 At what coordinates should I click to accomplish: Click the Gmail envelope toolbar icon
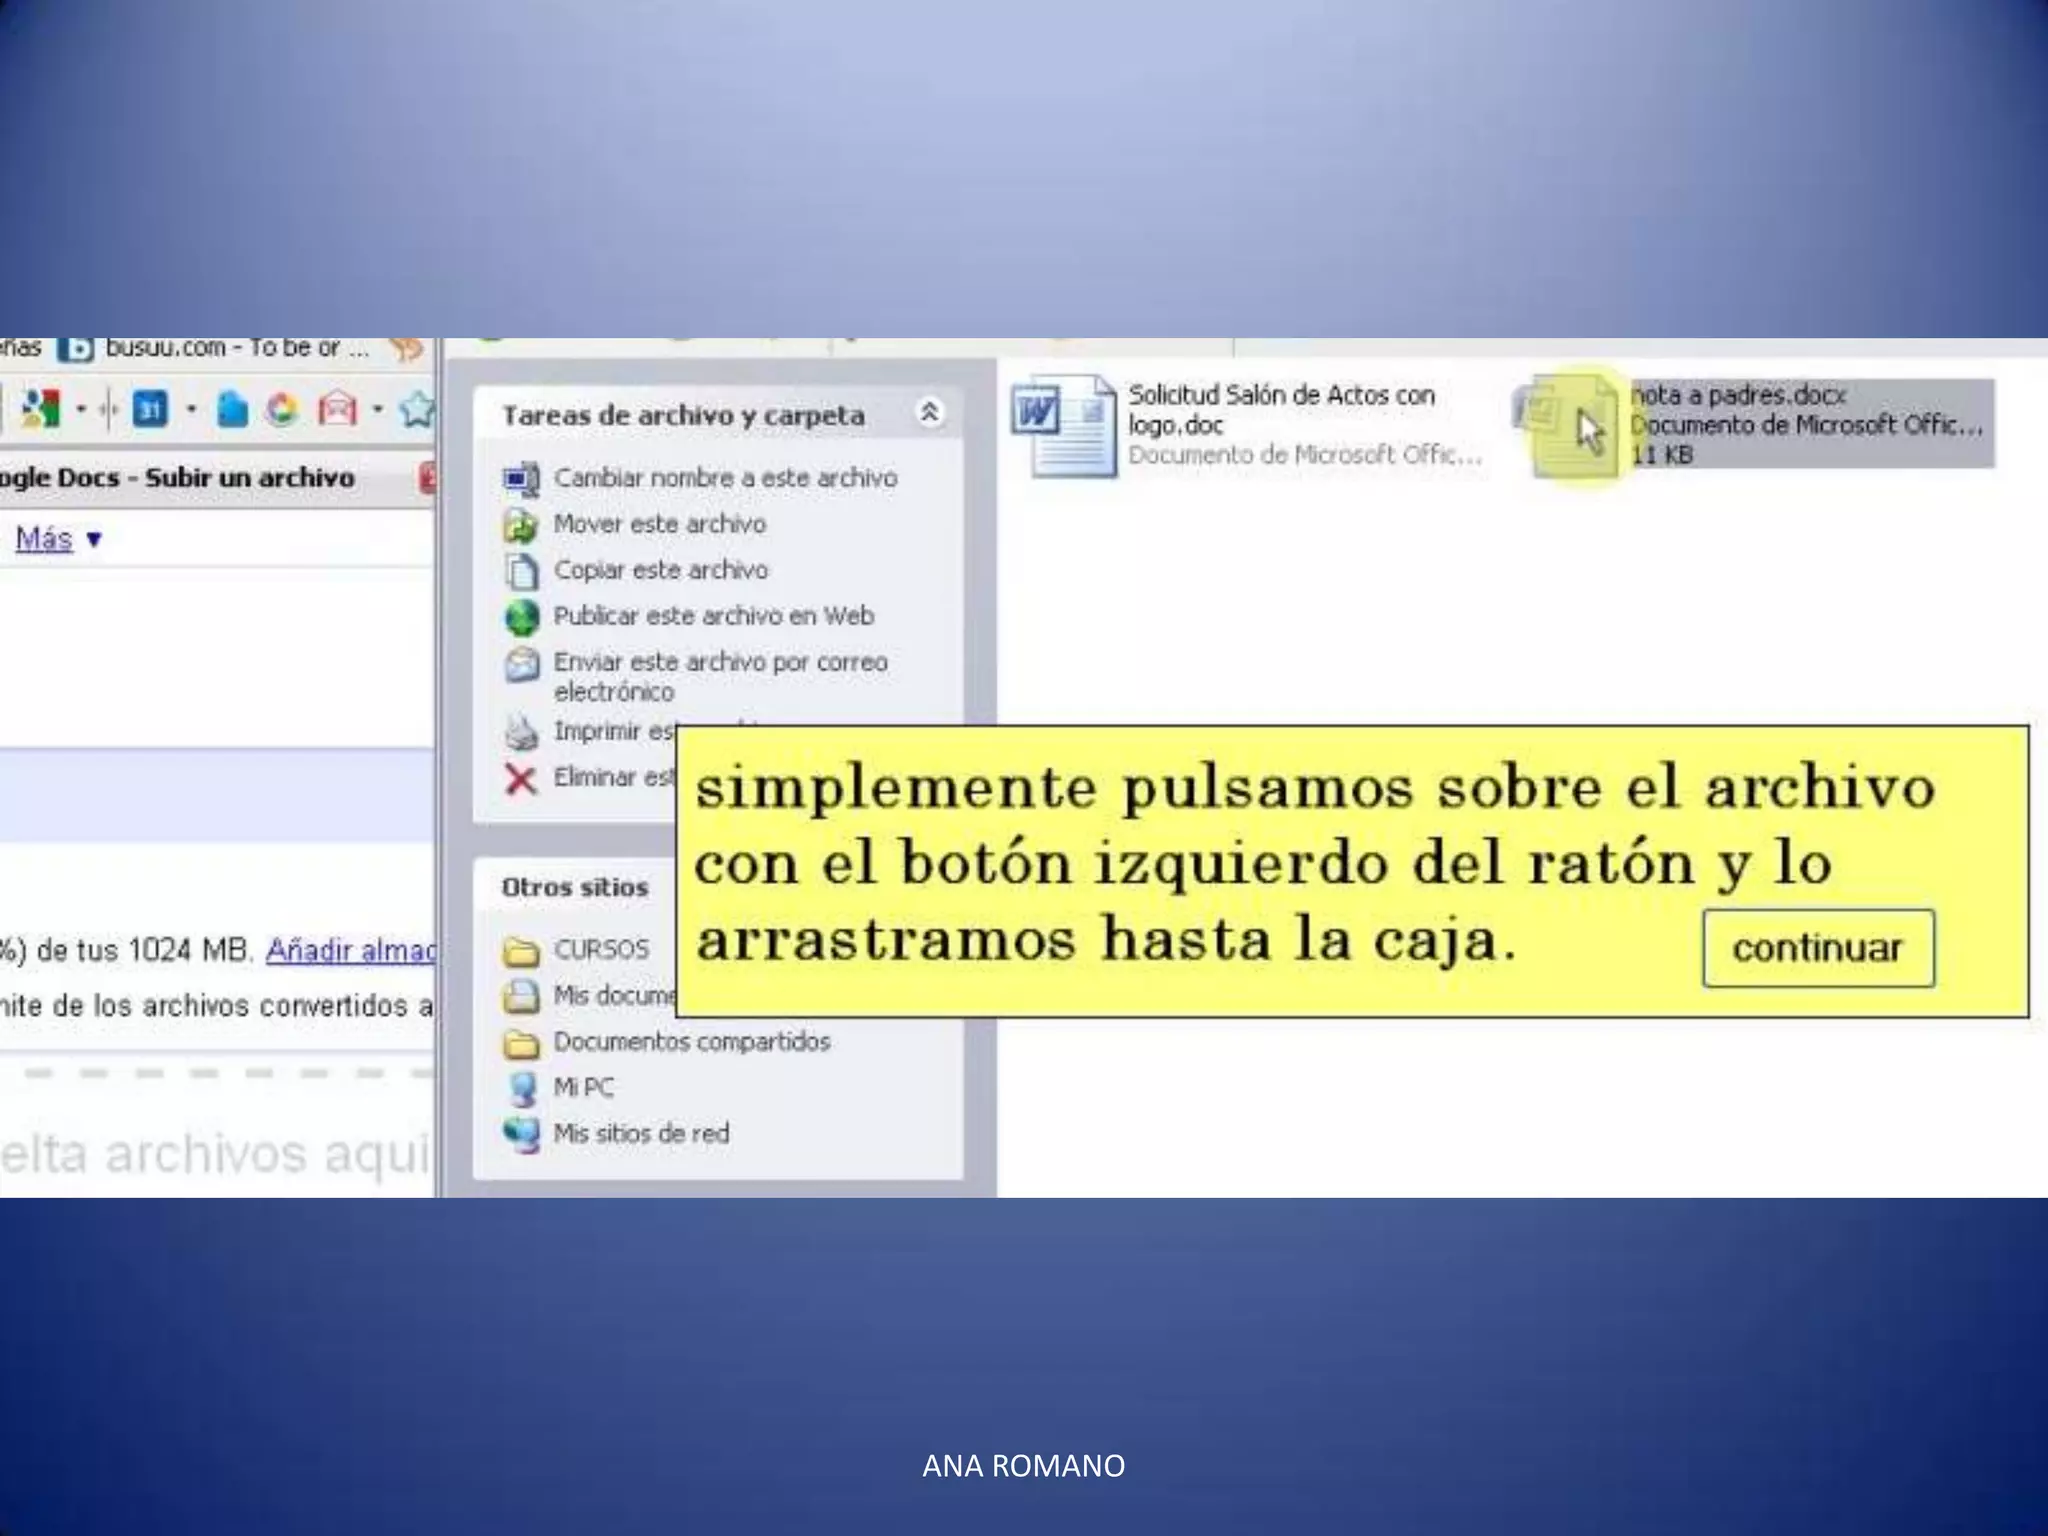pyautogui.click(x=337, y=409)
